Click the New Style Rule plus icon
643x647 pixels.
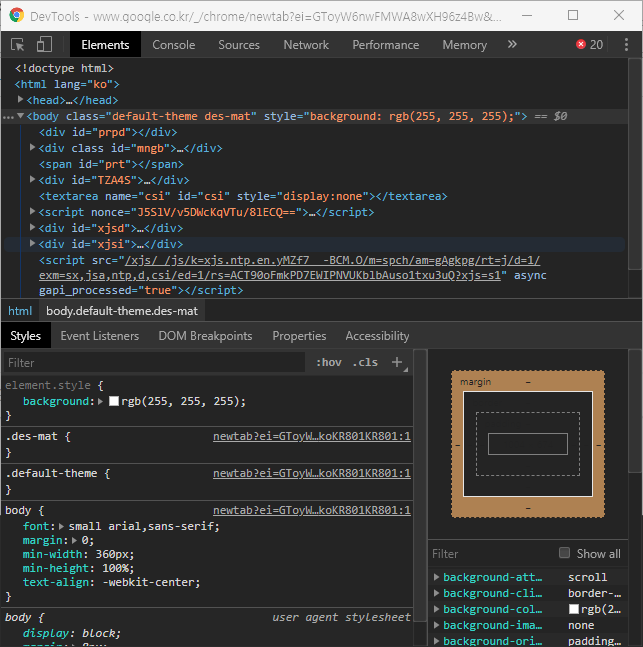coord(397,362)
